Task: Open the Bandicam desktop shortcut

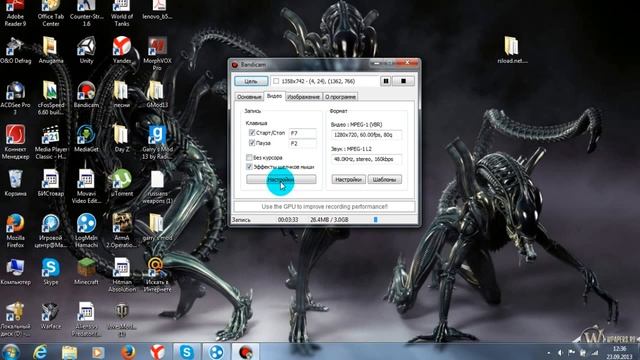Action: point(86,95)
